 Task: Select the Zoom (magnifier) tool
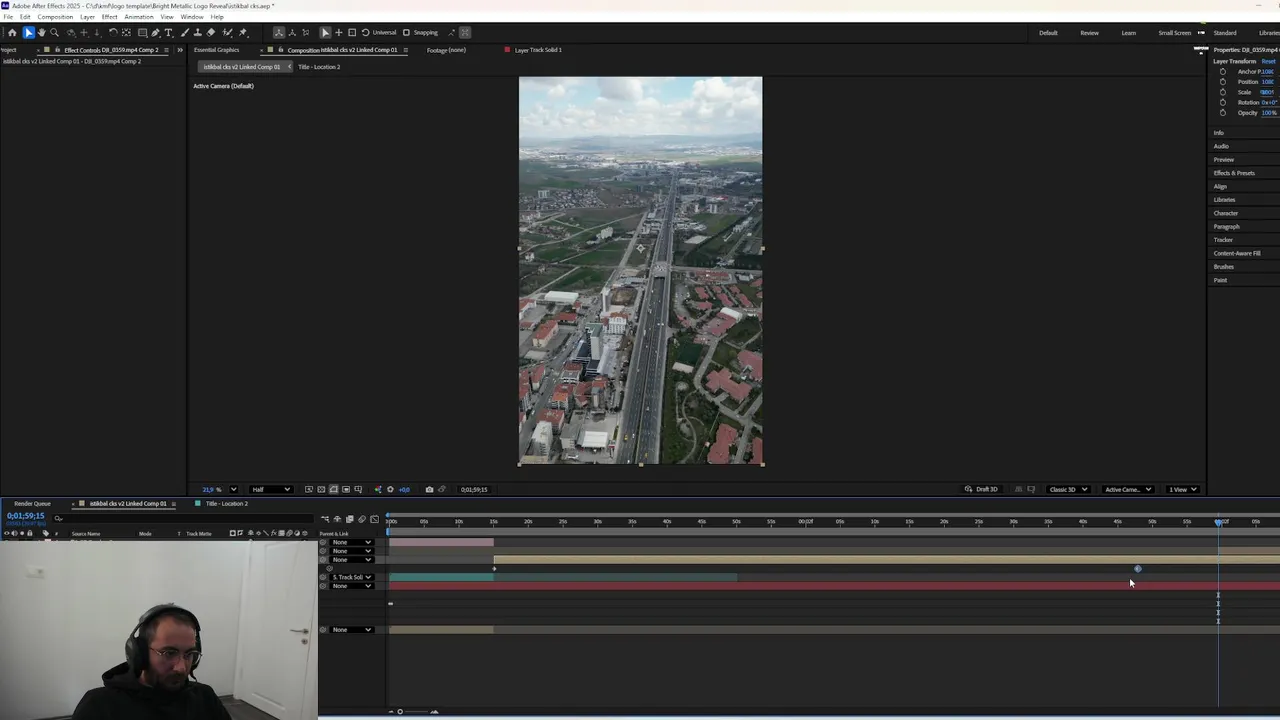54,33
